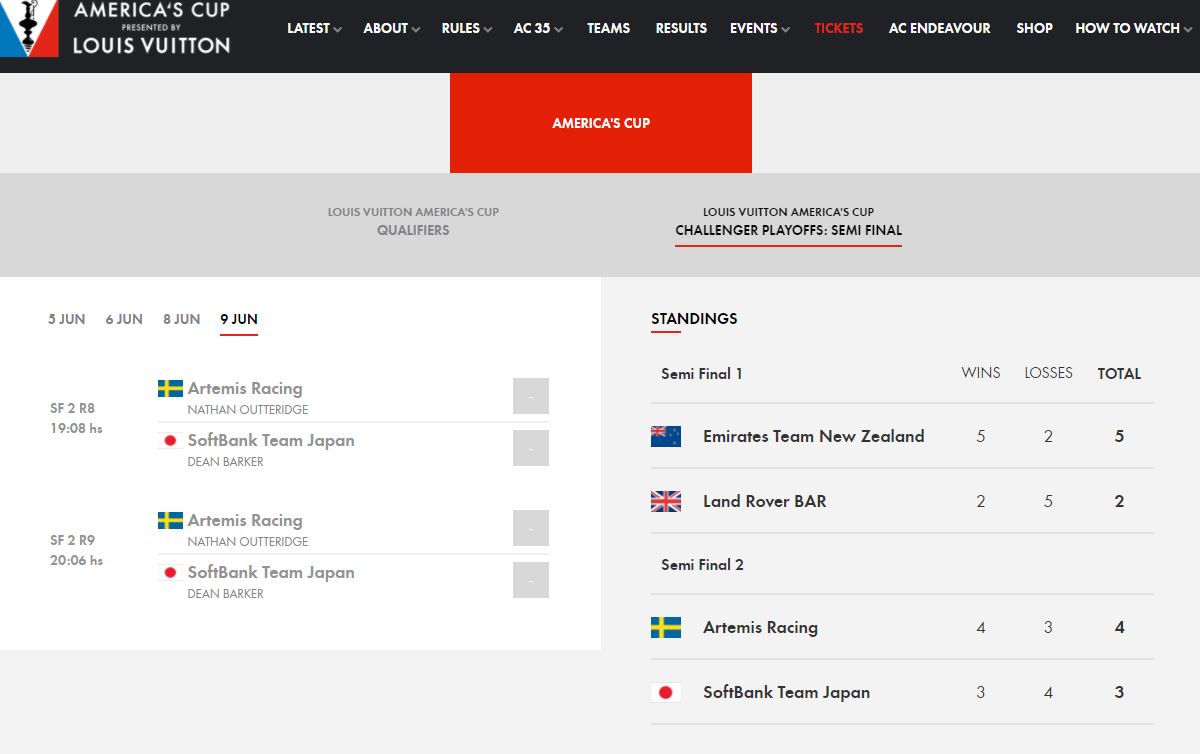Open Artemis Racing in race SF 2 R9
Viewport: 1200px width, 754px height.
coord(245,520)
